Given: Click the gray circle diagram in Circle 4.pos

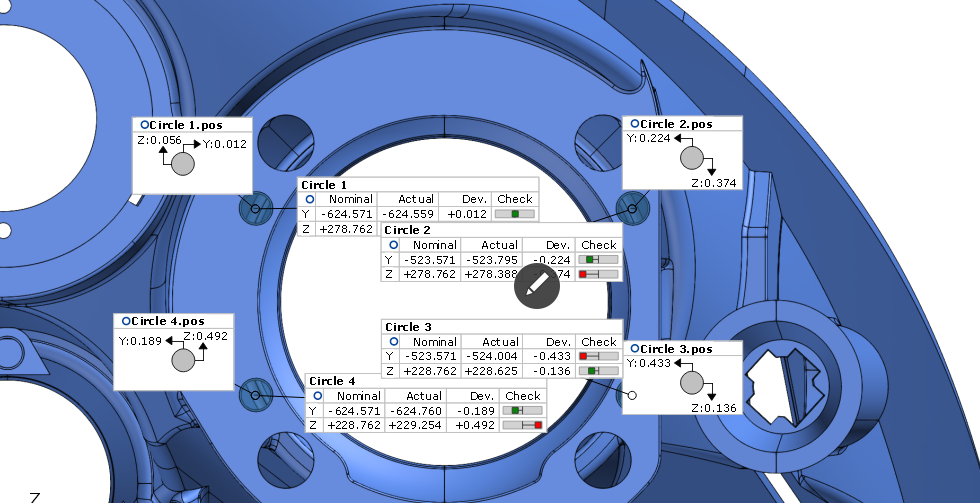Looking at the screenshot, I should (x=182, y=361).
